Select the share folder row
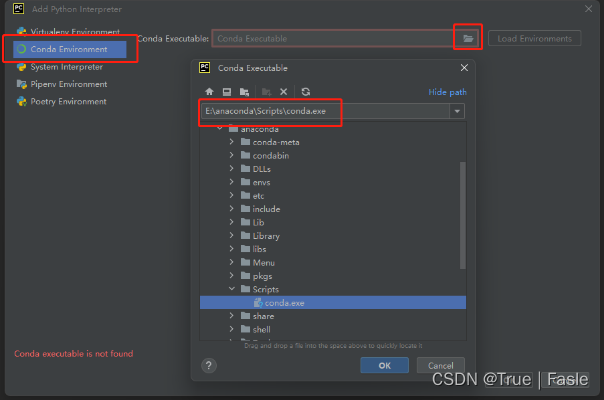604x400 pixels. pyautogui.click(x=333, y=316)
